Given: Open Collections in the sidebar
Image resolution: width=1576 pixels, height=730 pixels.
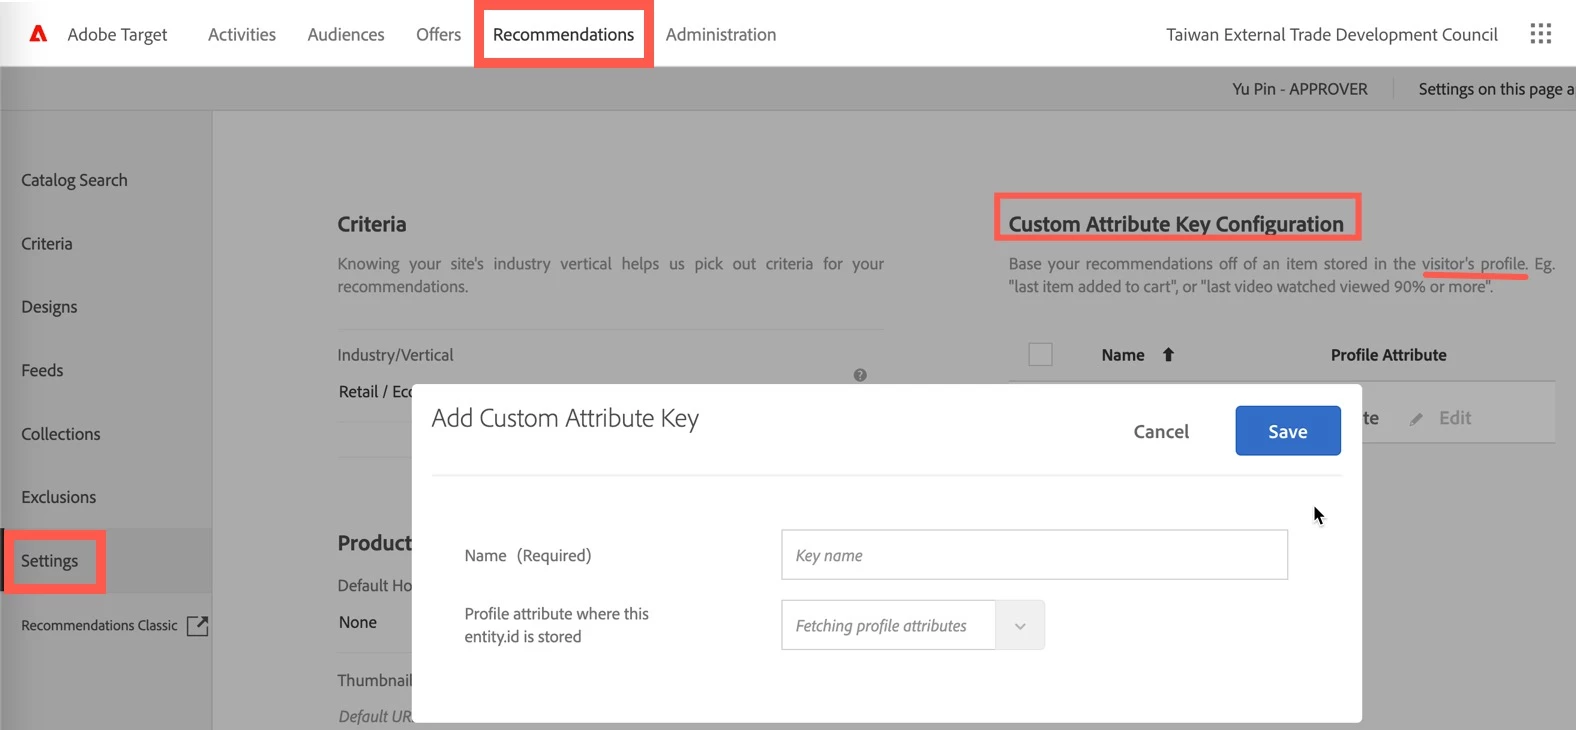Looking at the screenshot, I should tap(61, 434).
